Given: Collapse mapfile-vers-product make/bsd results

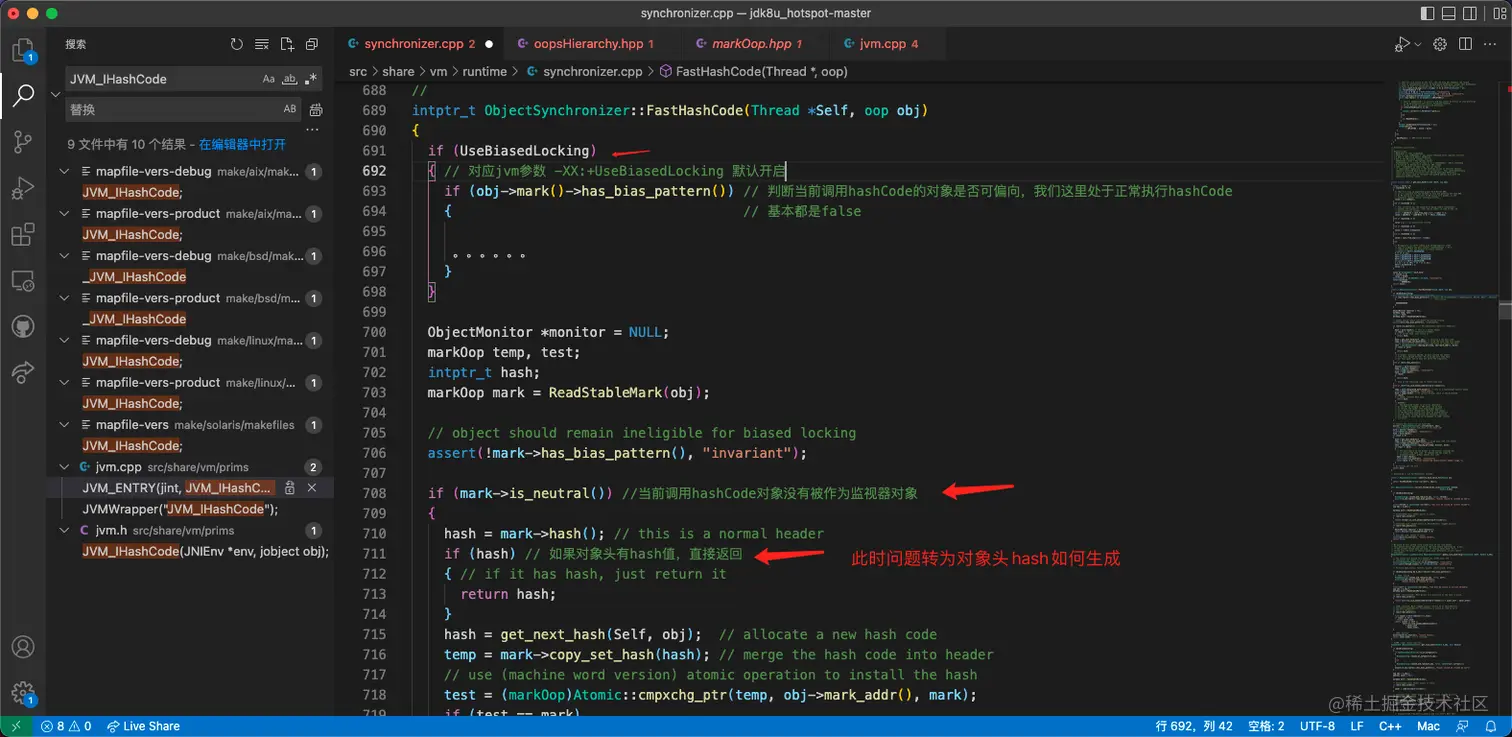Looking at the screenshot, I should (65, 298).
